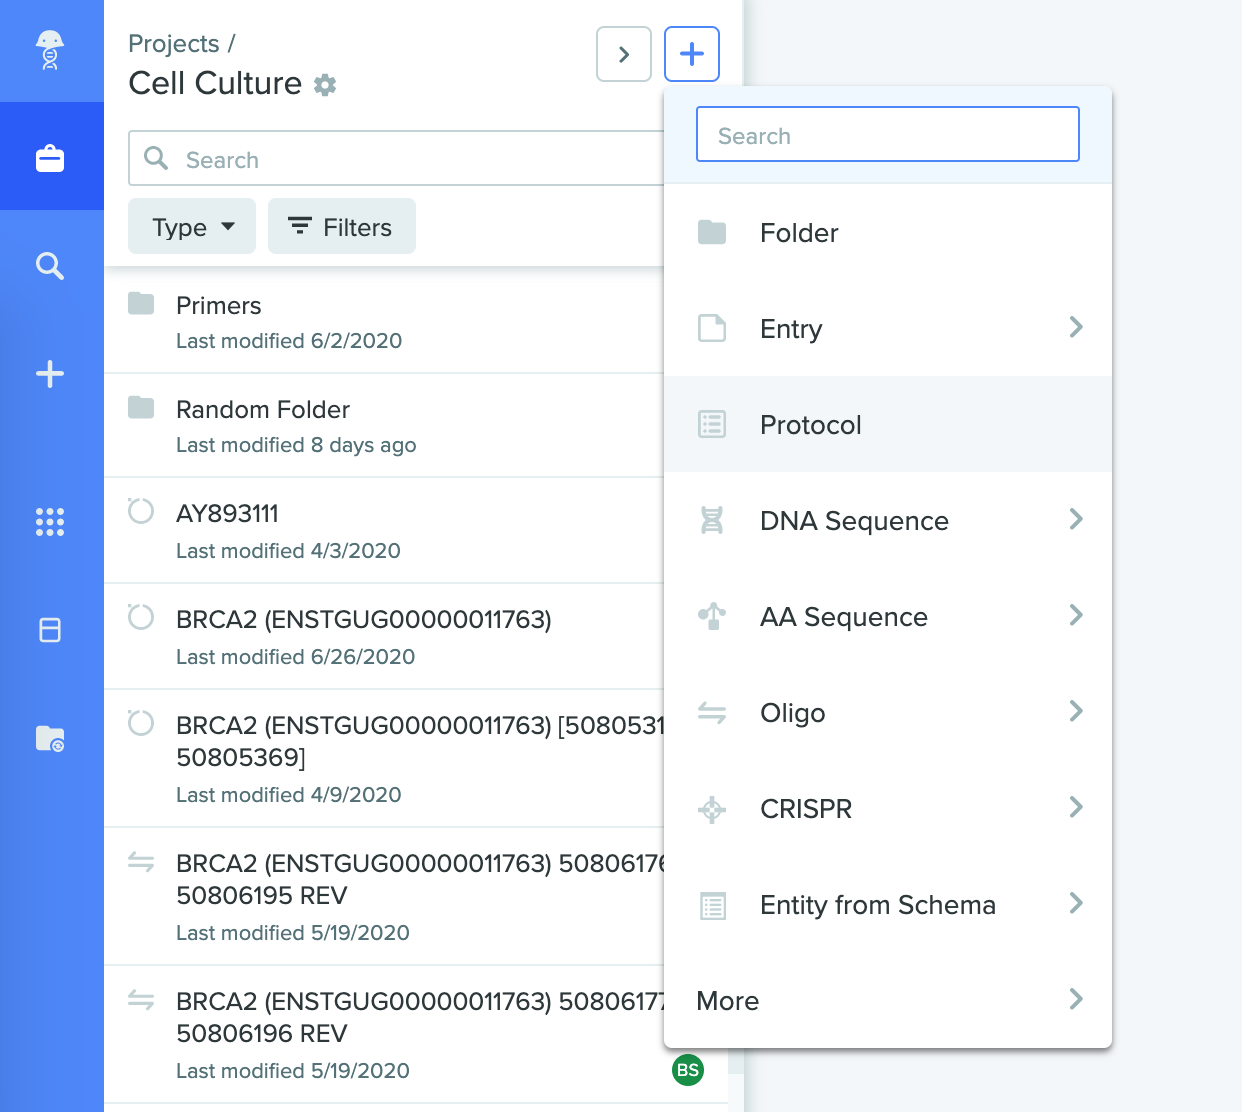Click the sidebar magnifying glass search icon

(x=50, y=266)
